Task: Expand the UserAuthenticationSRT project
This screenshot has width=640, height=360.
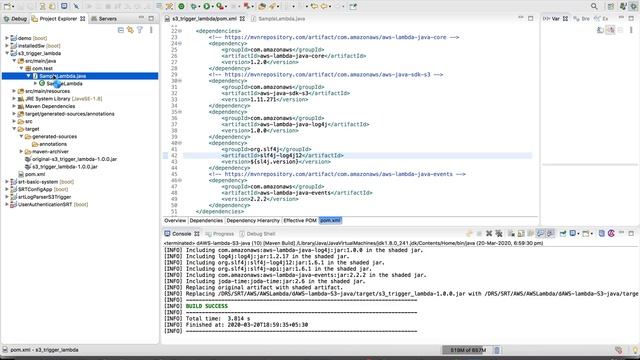Action: coord(7,204)
